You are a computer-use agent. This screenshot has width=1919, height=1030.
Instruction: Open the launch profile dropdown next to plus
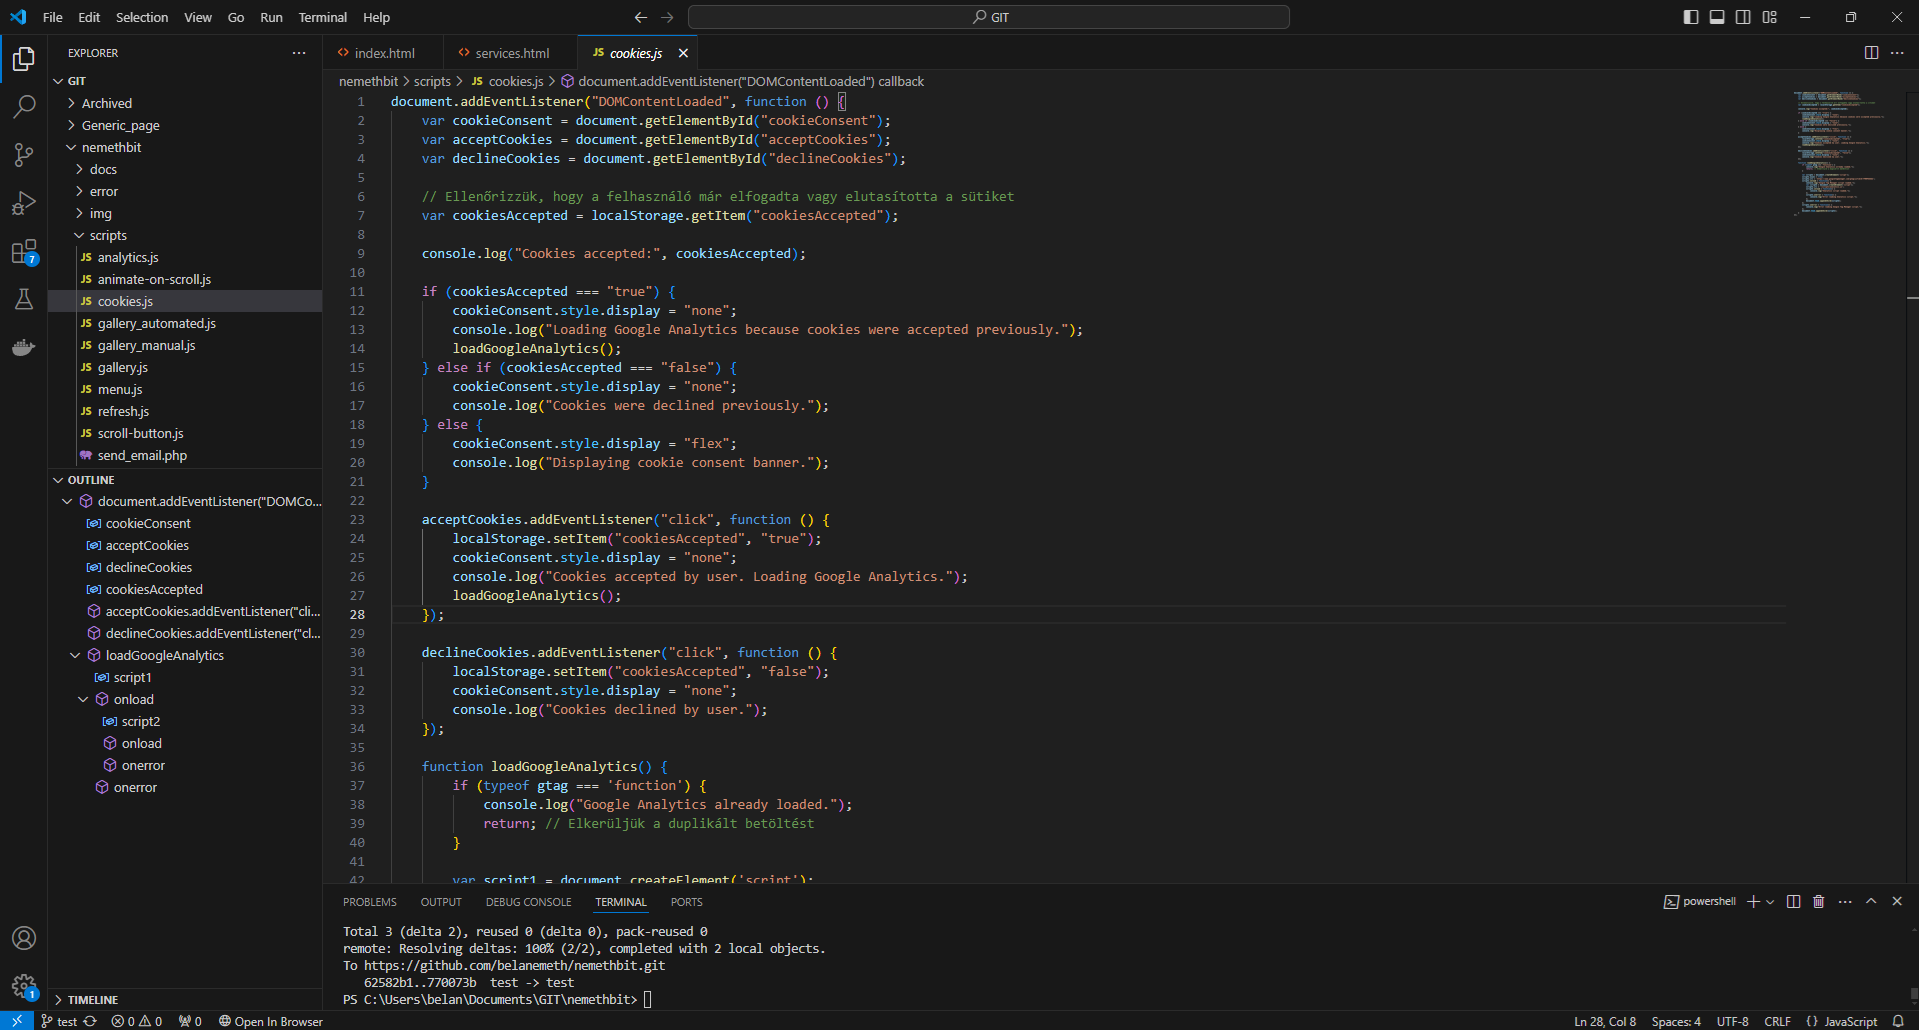[1770, 902]
